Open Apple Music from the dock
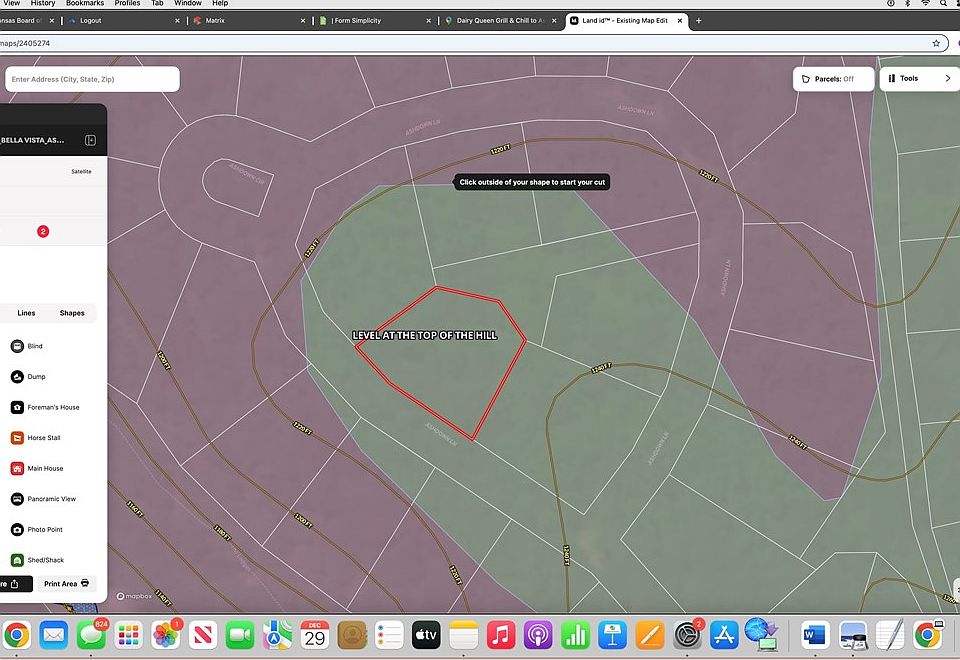Image resolution: width=960 pixels, height=660 pixels. [500, 634]
